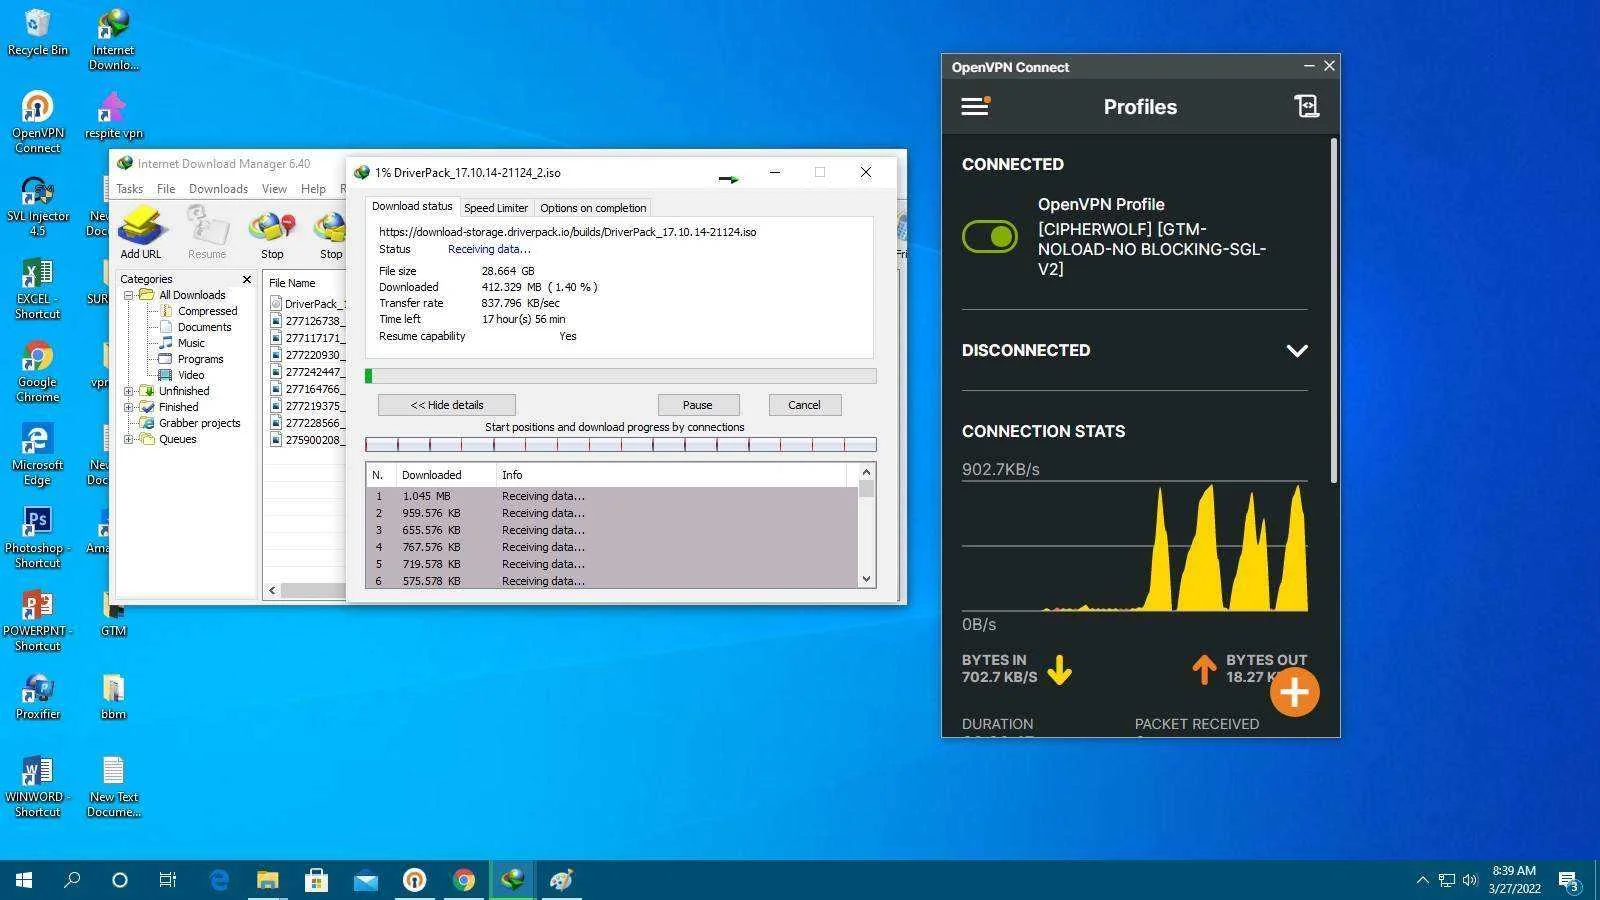Launch SVL Injector 4.5 desktop shortcut
The width and height of the screenshot is (1600, 900).
(x=37, y=205)
